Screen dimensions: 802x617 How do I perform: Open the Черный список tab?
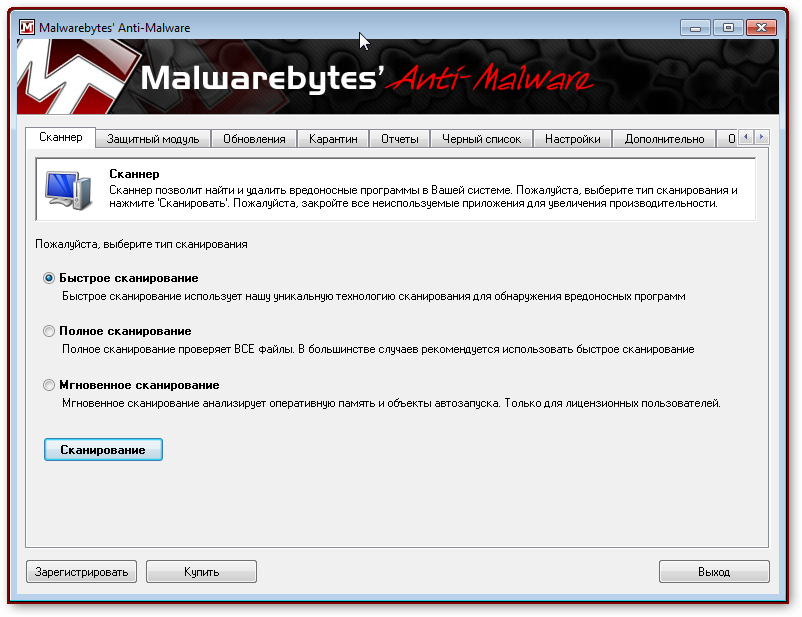[x=481, y=139]
